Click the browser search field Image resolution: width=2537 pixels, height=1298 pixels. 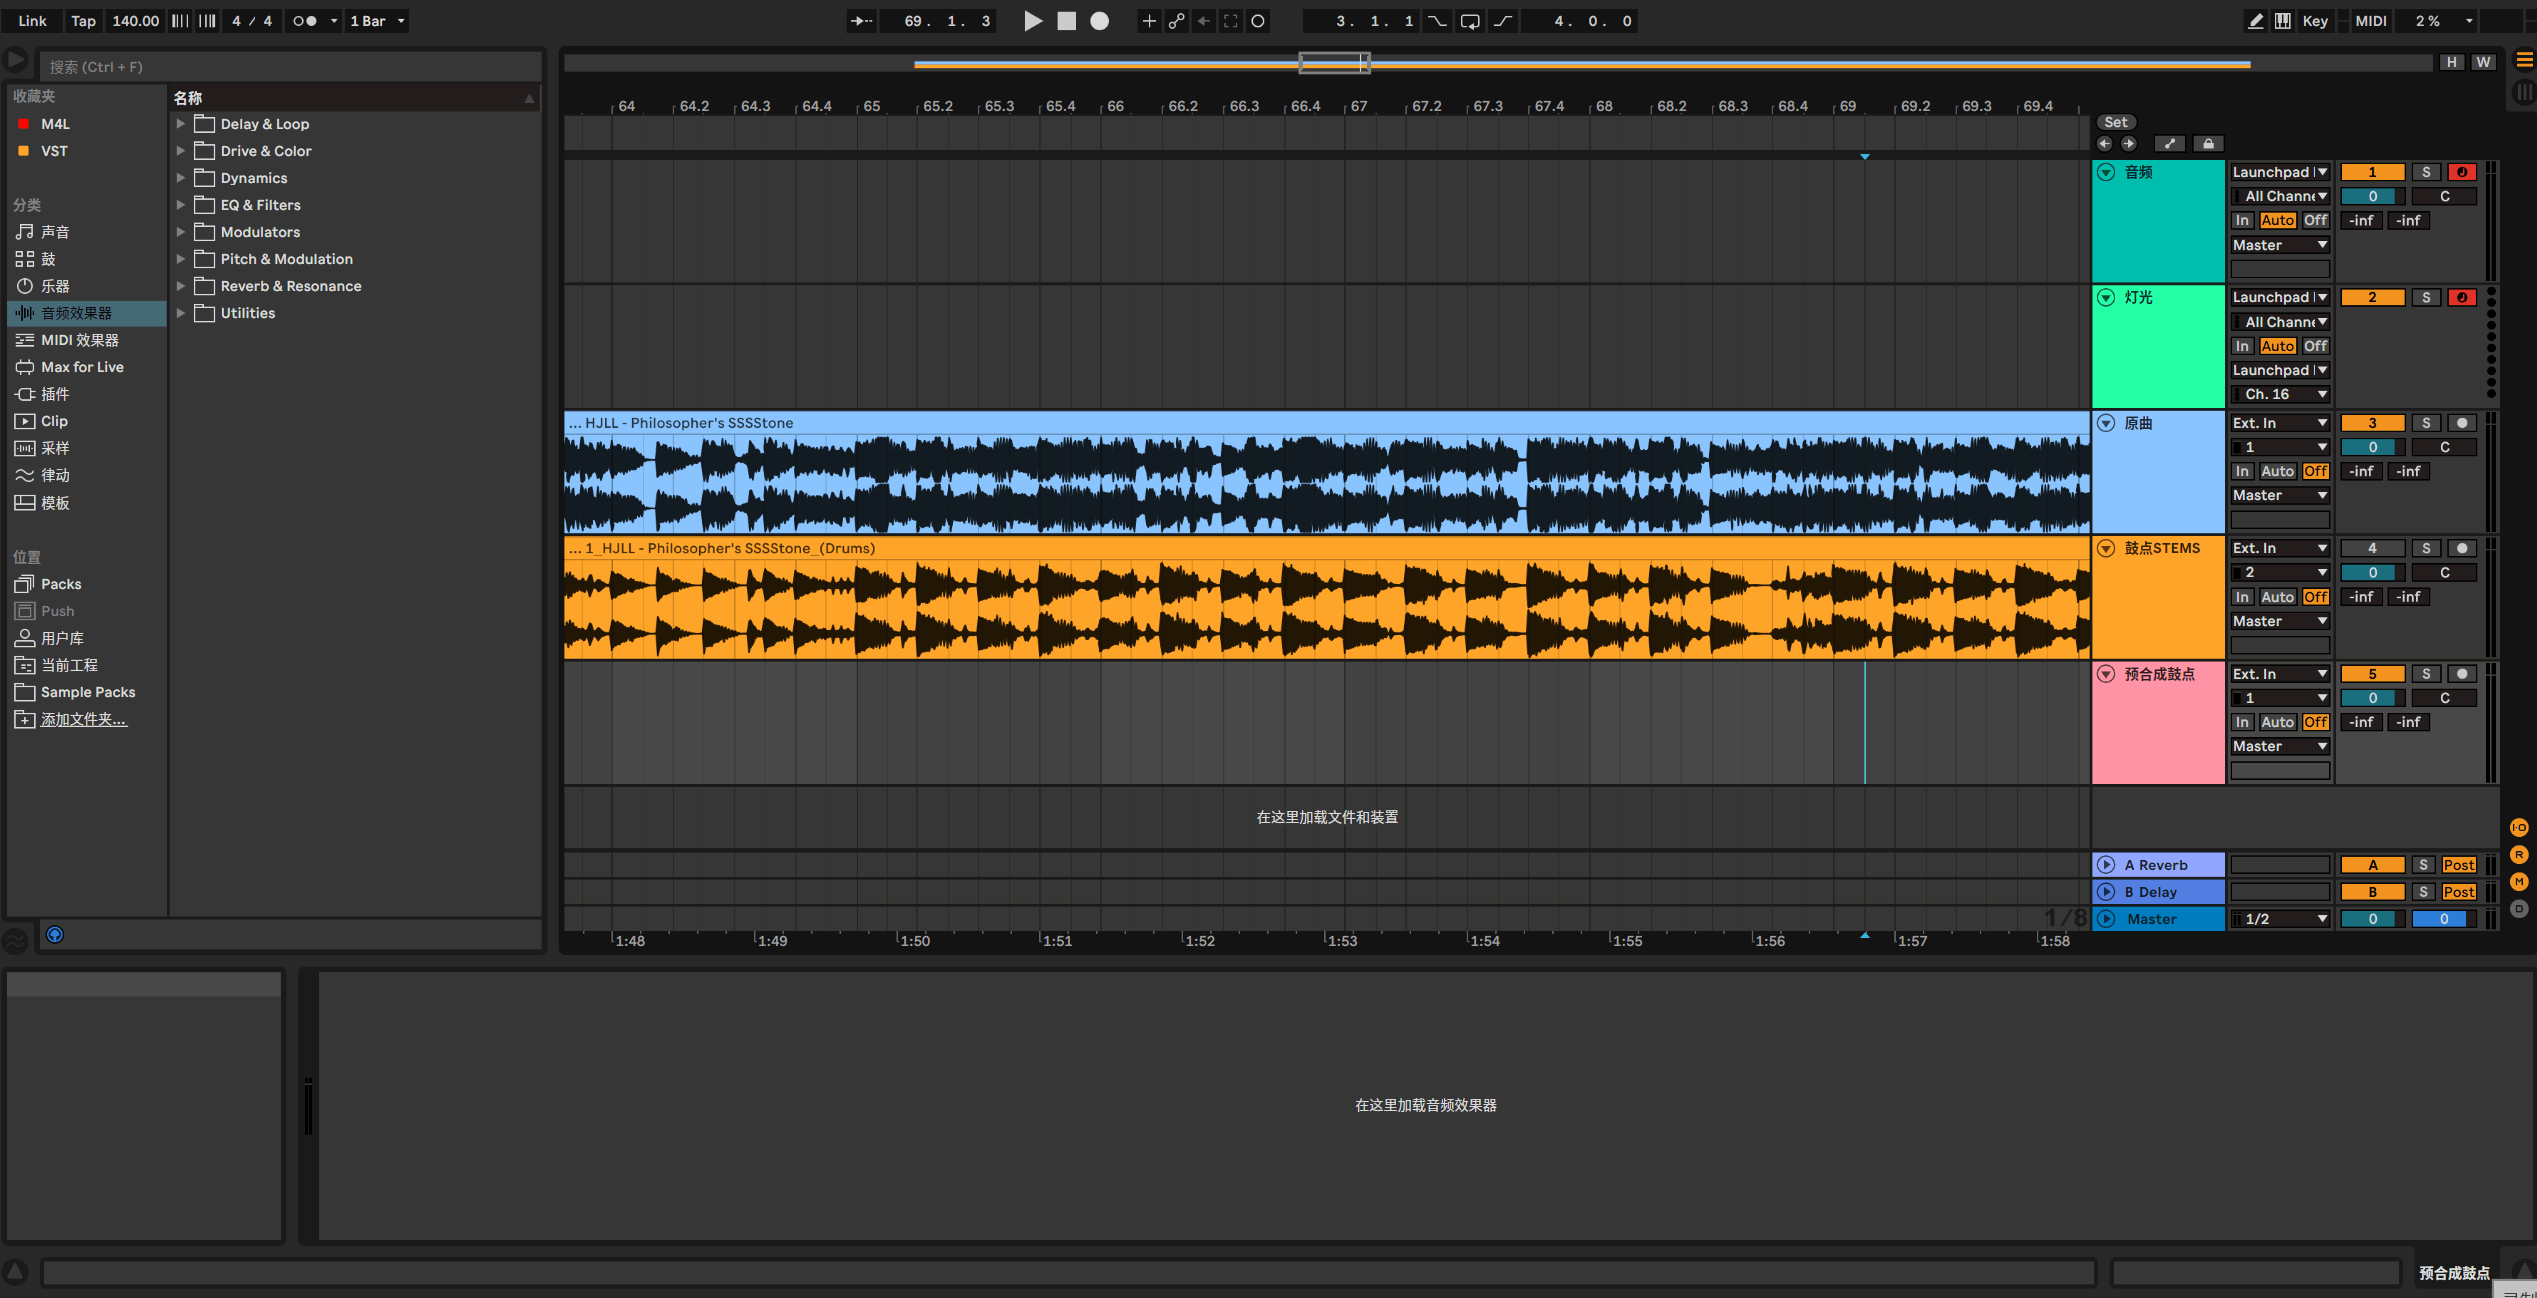(290, 67)
